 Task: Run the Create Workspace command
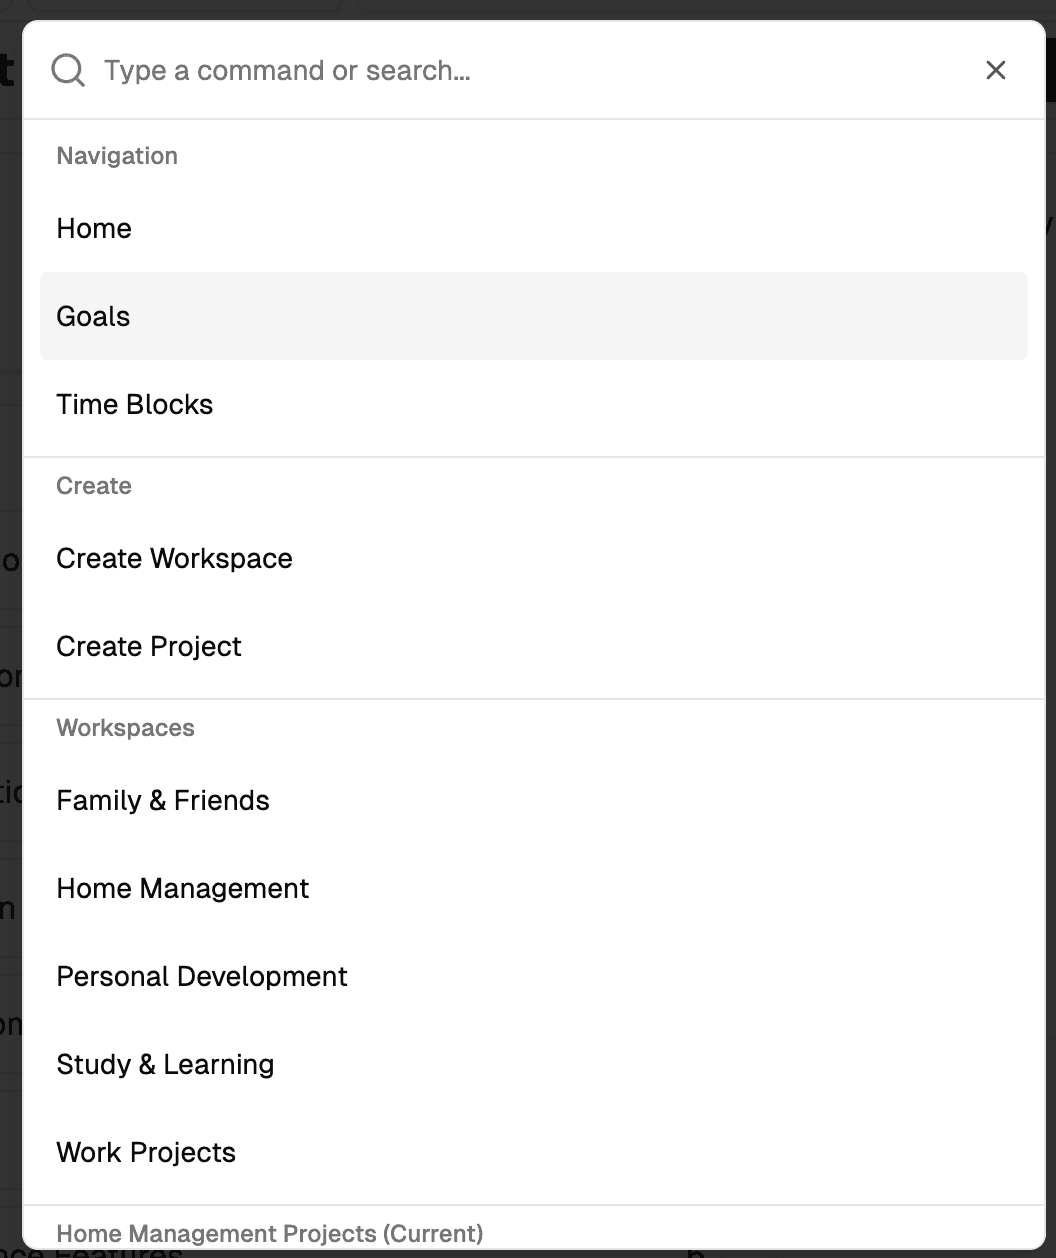tap(174, 558)
